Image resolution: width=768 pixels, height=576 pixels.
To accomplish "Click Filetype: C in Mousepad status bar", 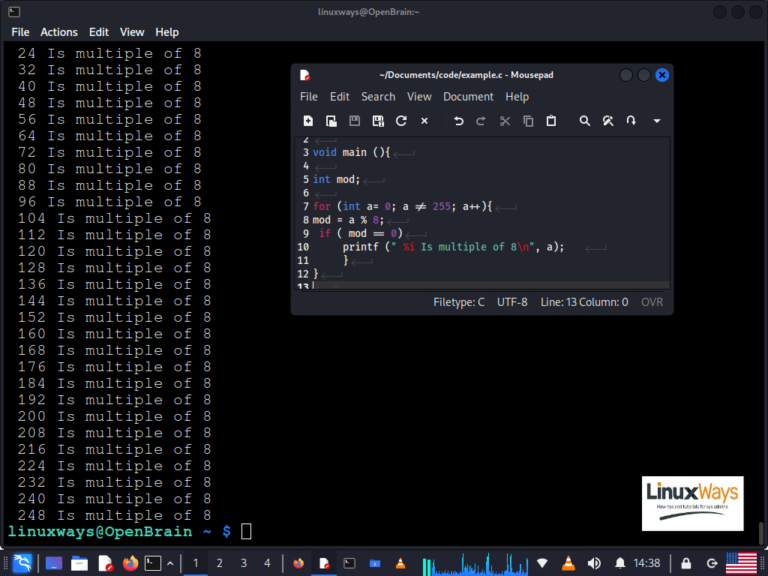I will (x=458, y=302).
